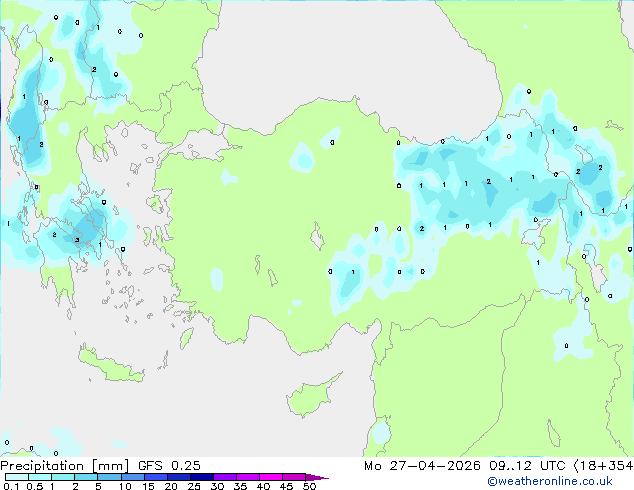Open the weatheronline.co.uk copyright link
Viewport: 634px width, 490px height.
[x=550, y=481]
